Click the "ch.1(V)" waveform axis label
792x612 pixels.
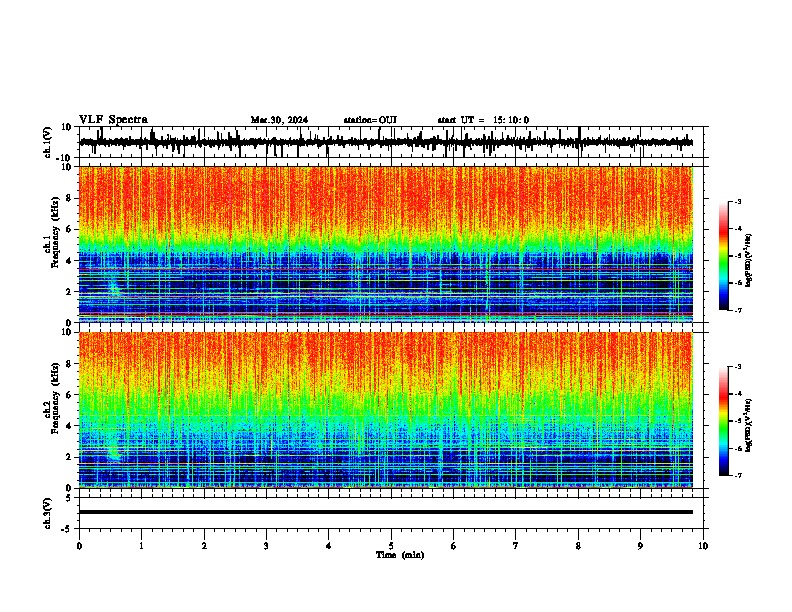(x=48, y=142)
